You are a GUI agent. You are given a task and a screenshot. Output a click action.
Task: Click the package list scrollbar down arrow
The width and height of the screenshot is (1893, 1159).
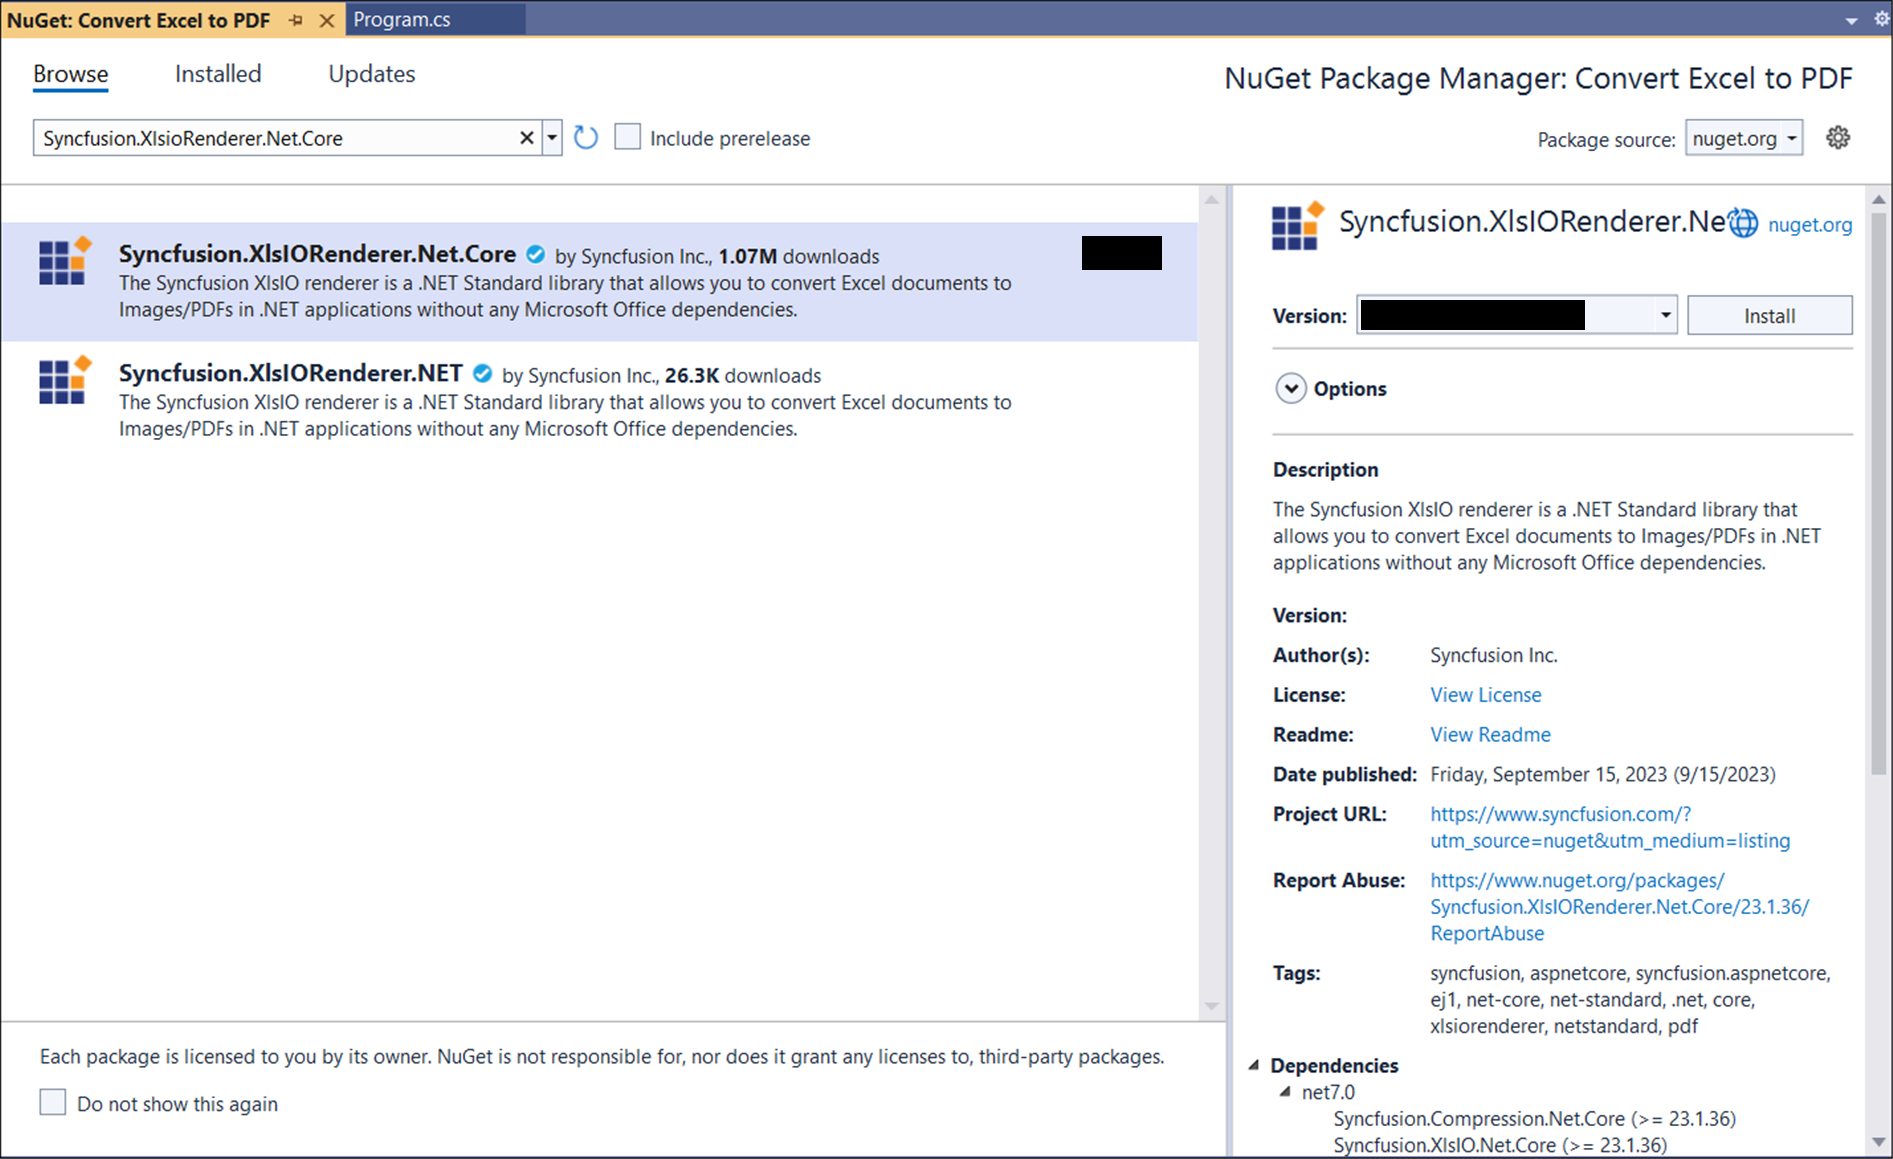click(1212, 1006)
